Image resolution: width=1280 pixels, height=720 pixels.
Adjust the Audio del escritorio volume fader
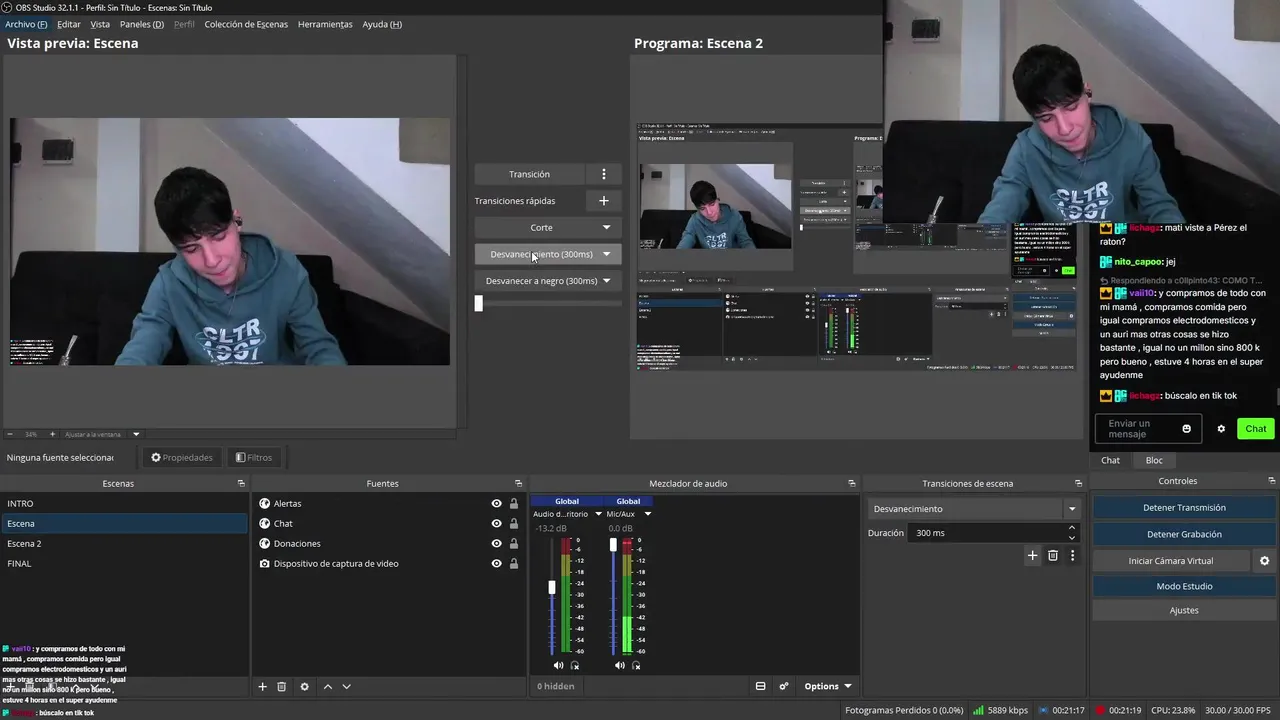tap(552, 588)
